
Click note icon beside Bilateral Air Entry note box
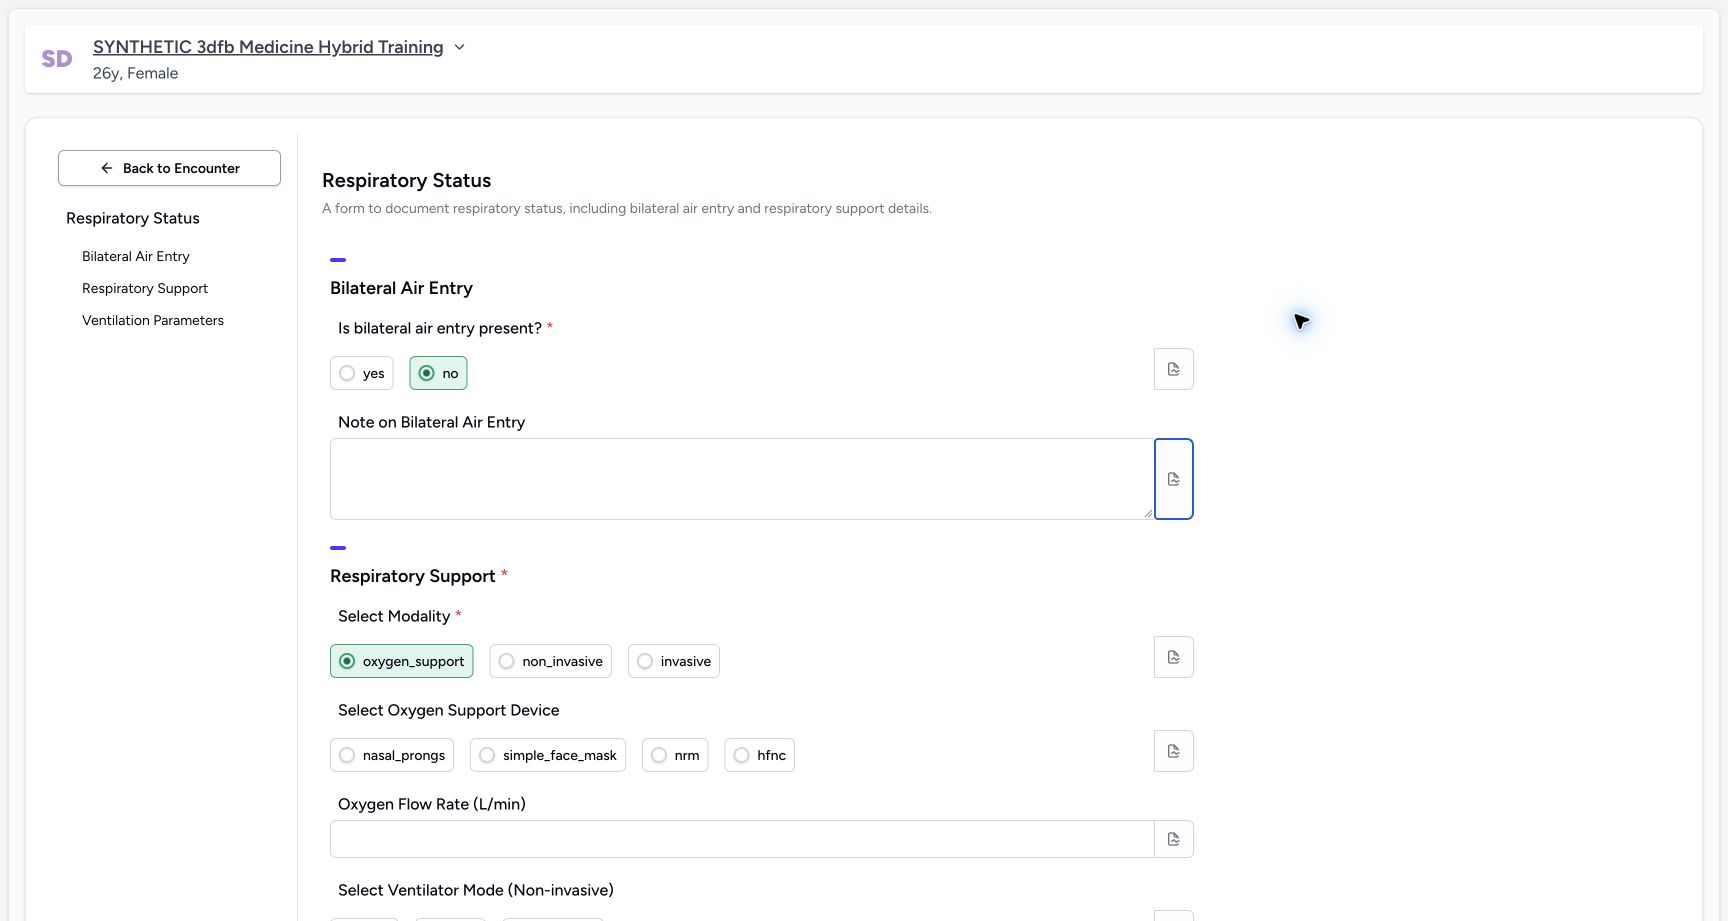point(1173,479)
